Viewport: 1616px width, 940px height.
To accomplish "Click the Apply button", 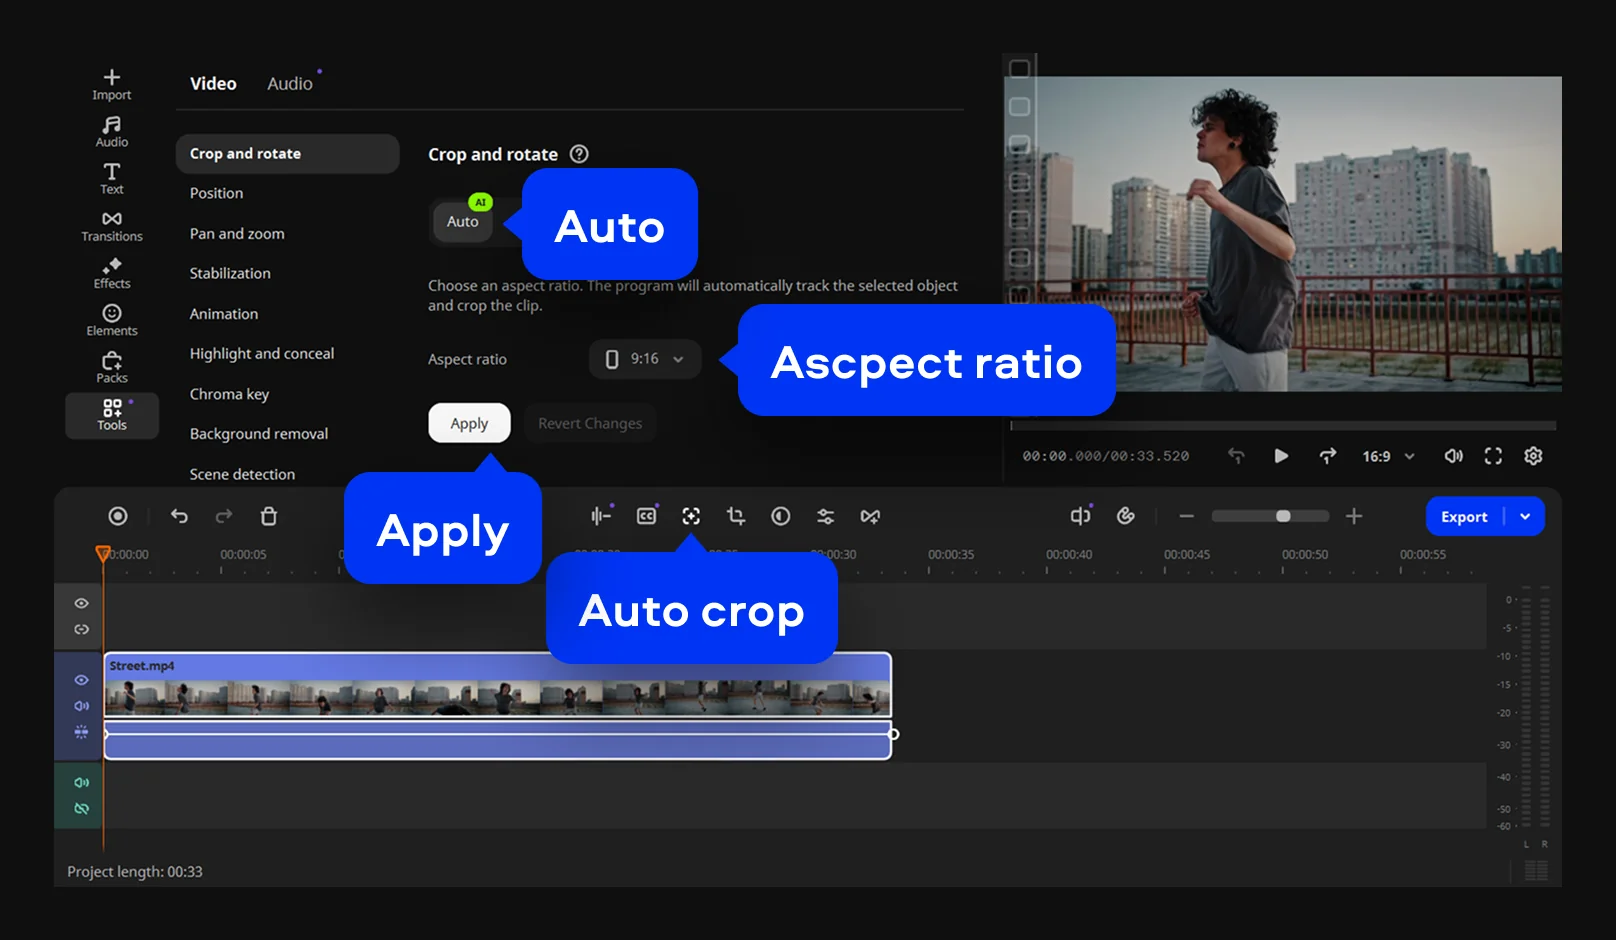I will [469, 423].
